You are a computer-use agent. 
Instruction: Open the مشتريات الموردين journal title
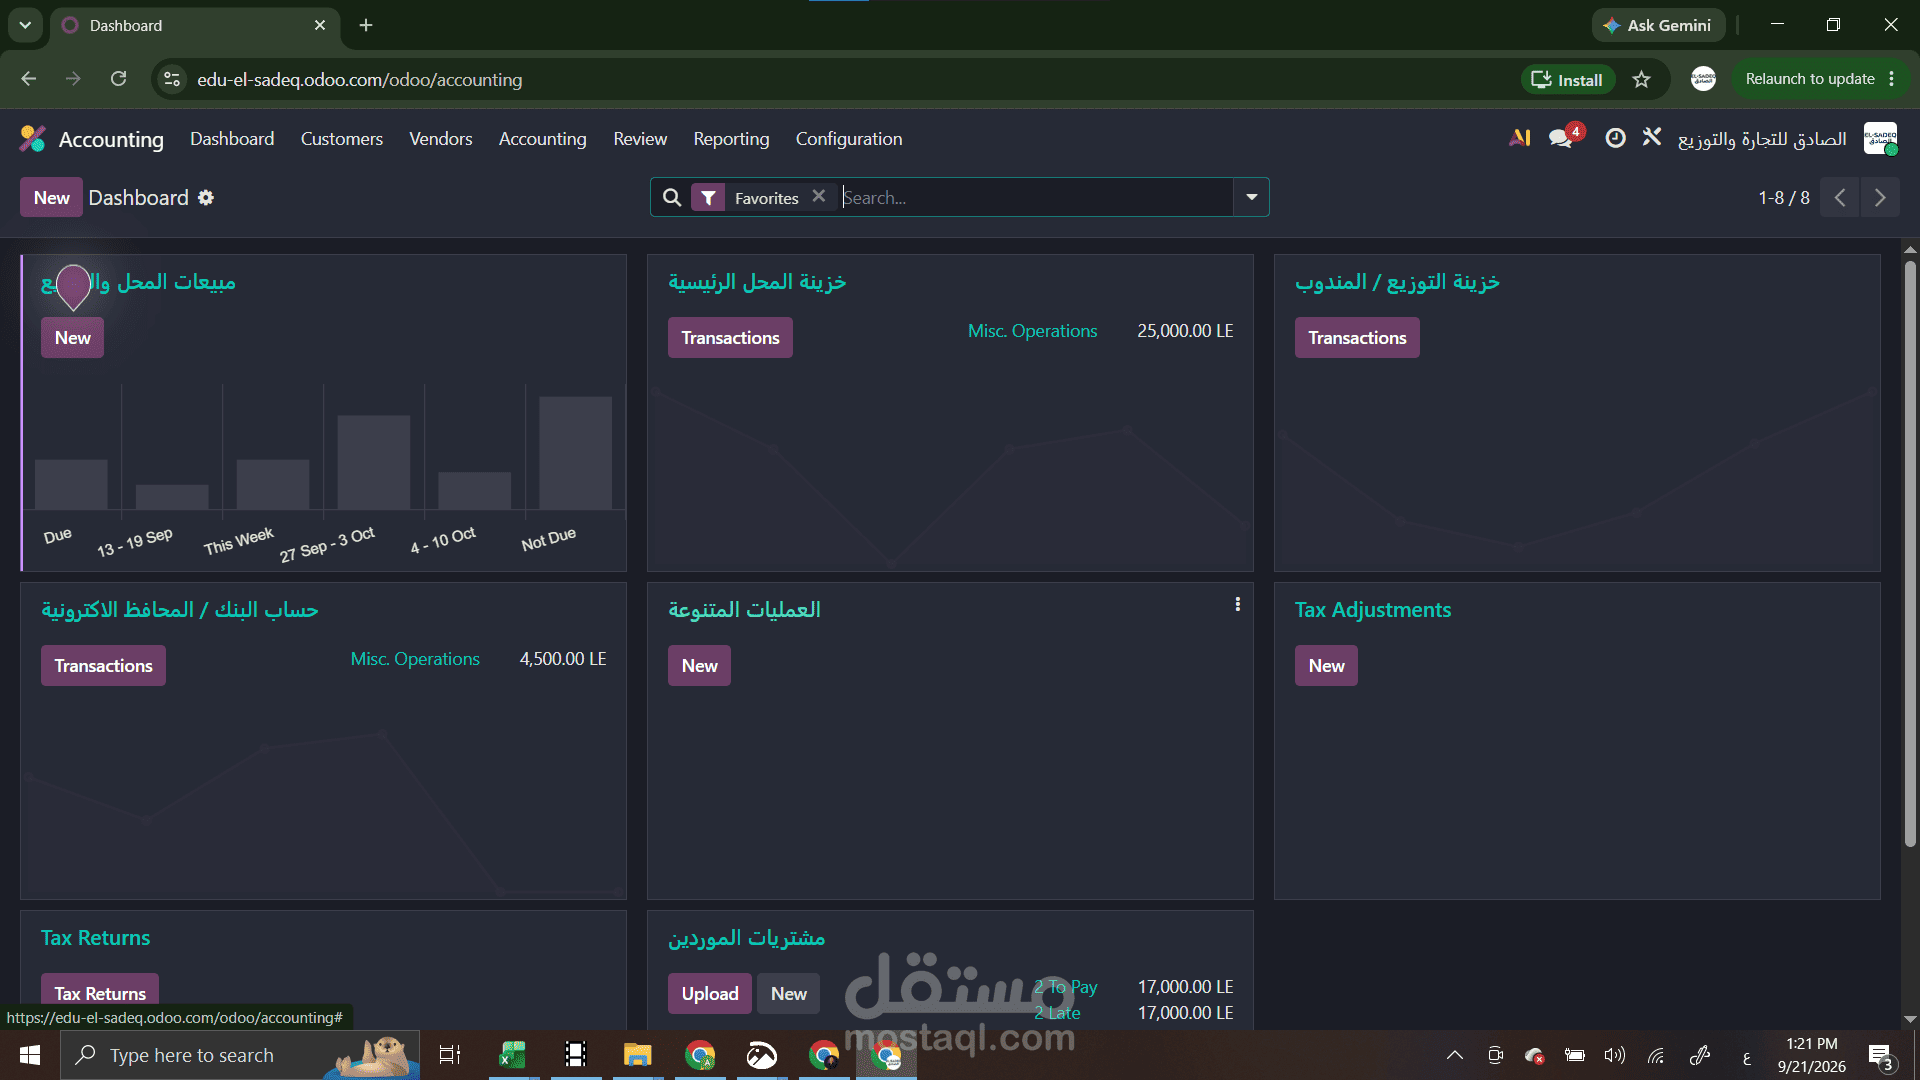point(746,938)
